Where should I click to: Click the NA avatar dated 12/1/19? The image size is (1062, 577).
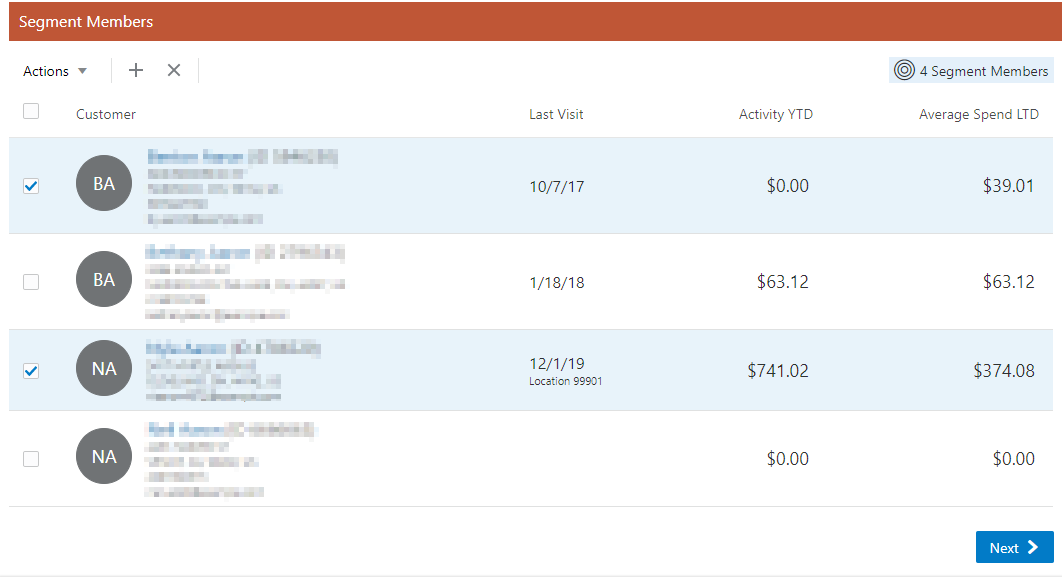(x=104, y=368)
